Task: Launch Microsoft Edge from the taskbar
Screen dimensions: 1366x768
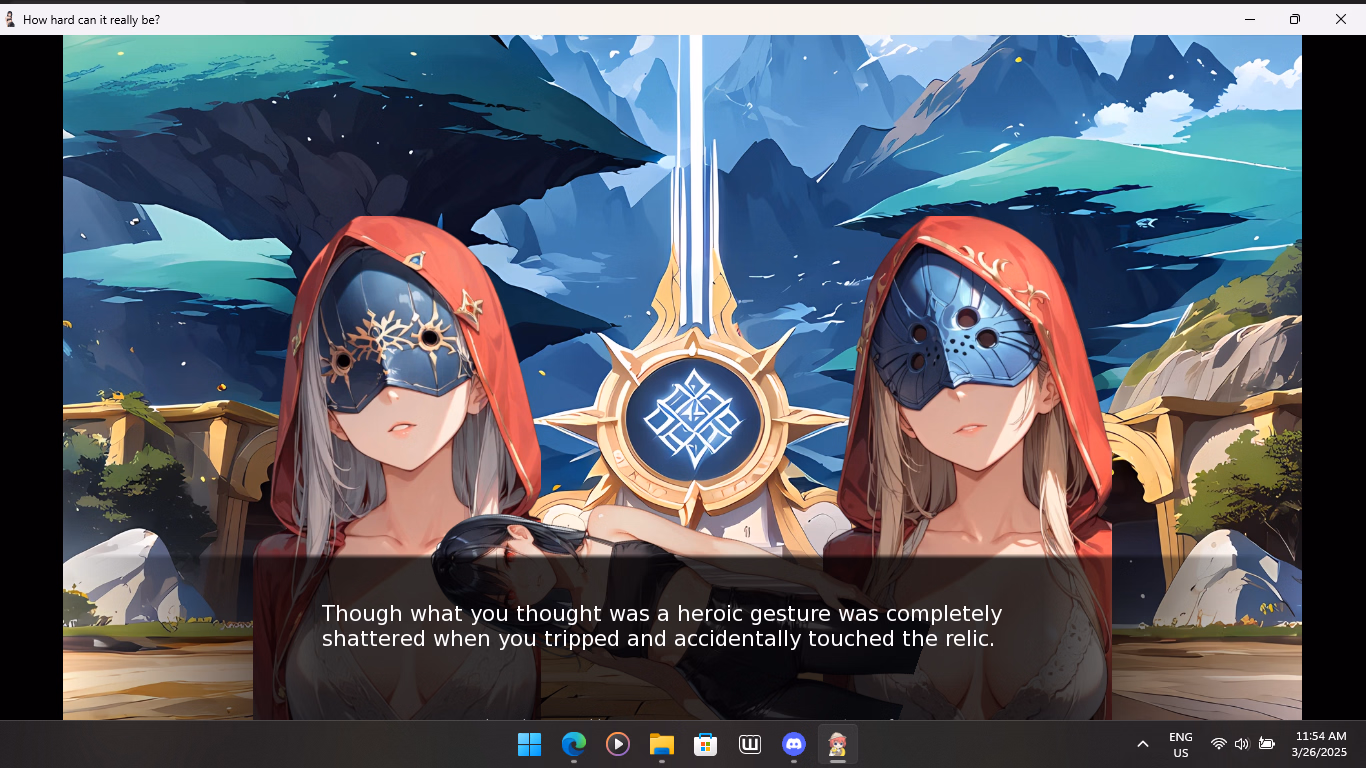Action: (x=573, y=744)
